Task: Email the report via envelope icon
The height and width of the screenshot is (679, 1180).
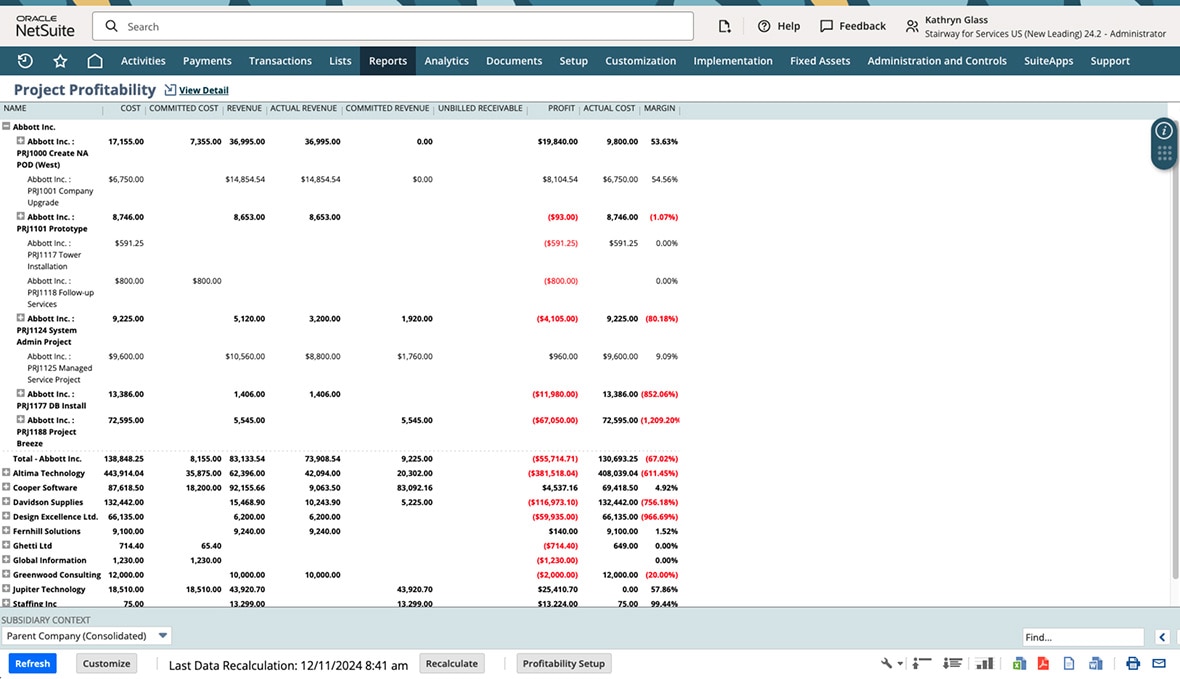Action: pos(1159,664)
